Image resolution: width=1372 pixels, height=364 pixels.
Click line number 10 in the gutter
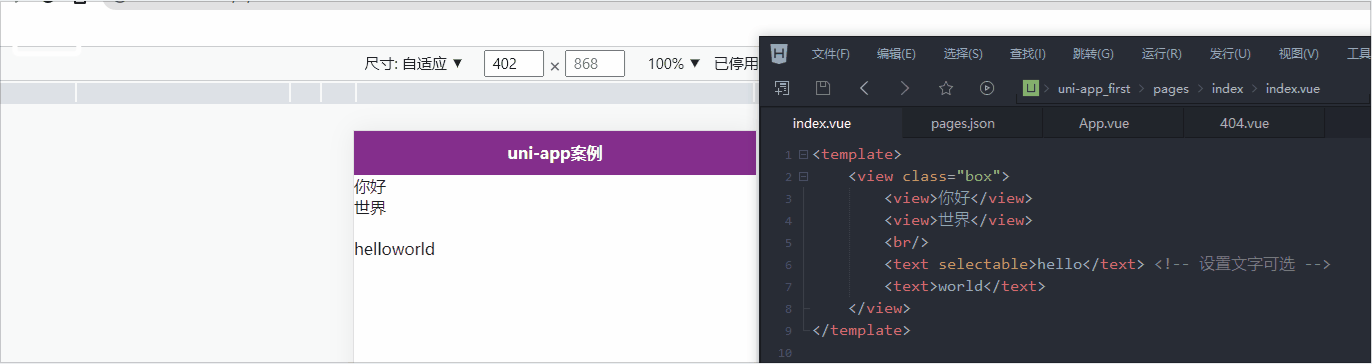[786, 353]
